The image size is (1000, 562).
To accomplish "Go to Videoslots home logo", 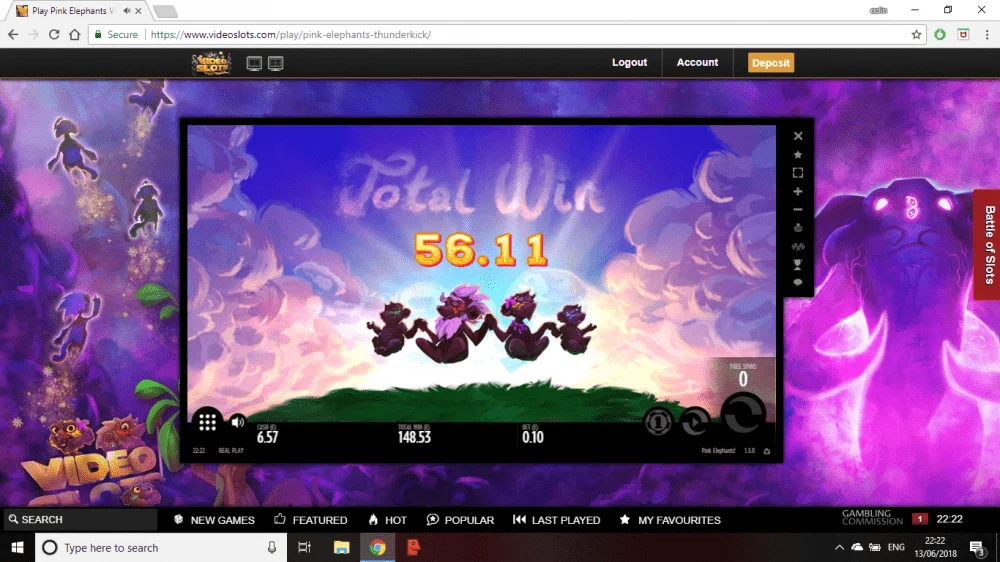I will pos(211,63).
